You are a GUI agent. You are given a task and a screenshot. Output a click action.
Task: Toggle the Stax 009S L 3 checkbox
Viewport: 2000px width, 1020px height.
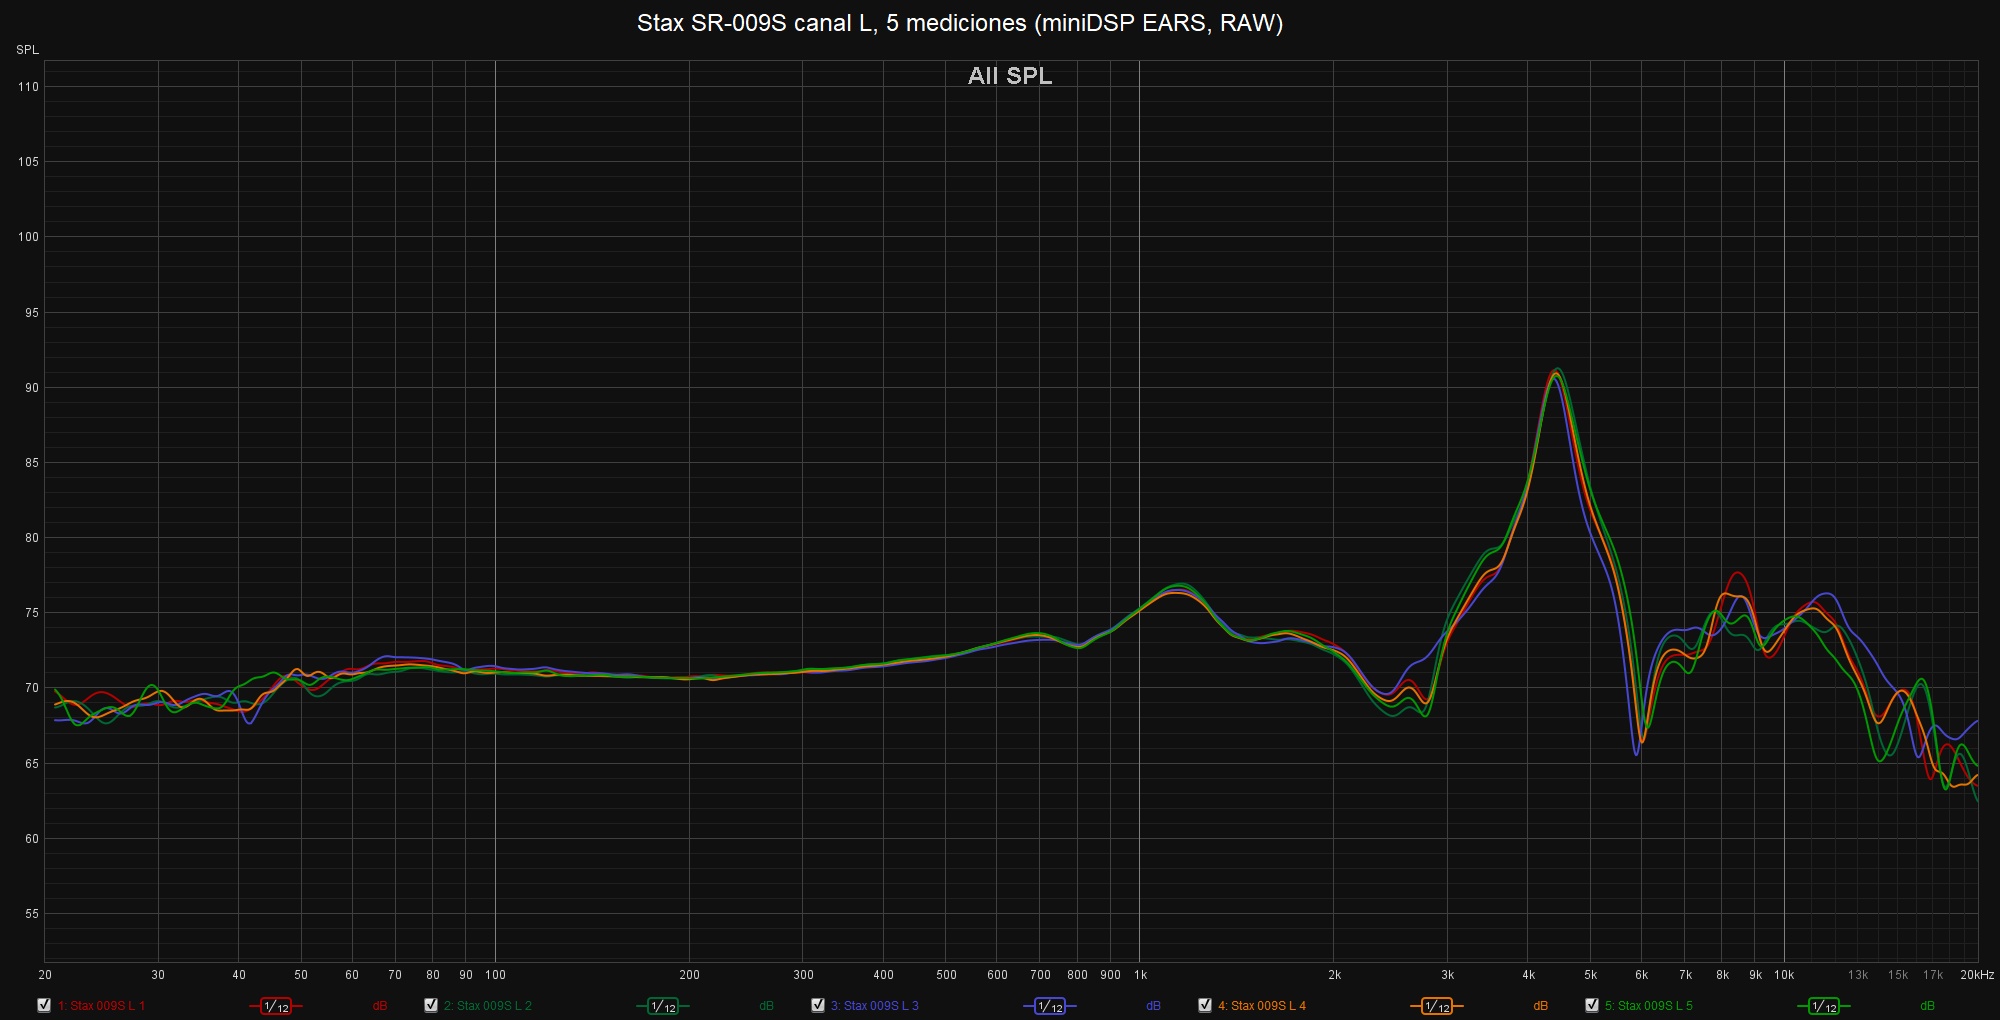pos(818,1005)
